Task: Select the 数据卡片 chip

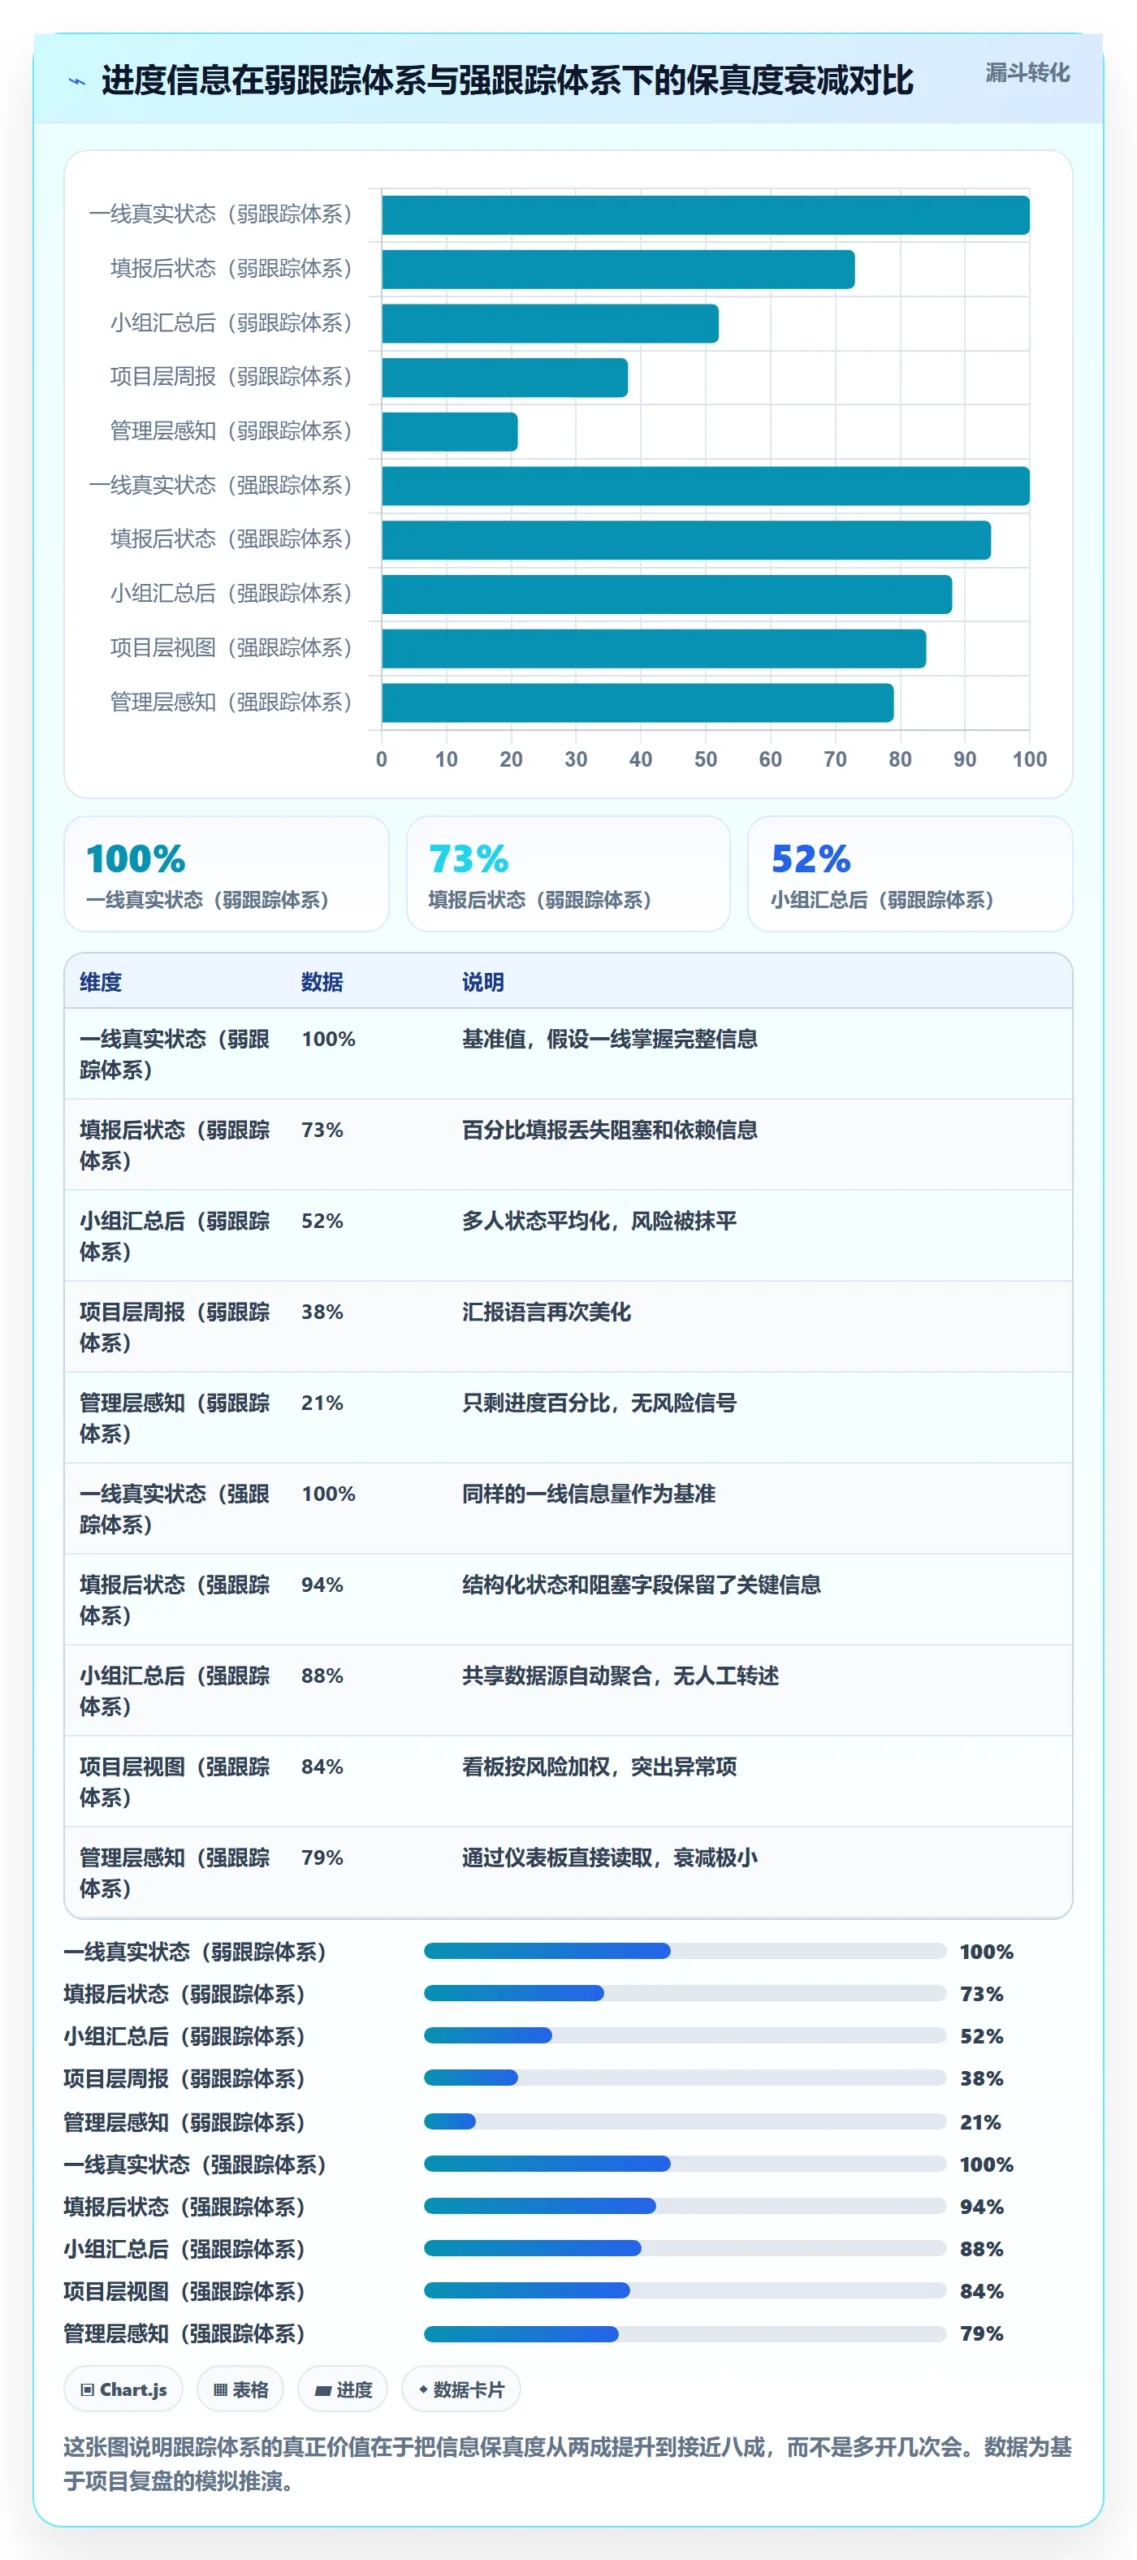Action: click(461, 2389)
